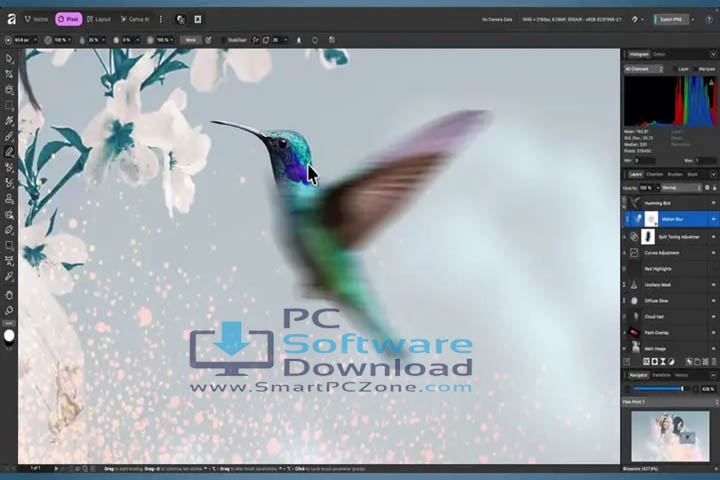The height and width of the screenshot is (480, 720).
Task: Click the Motion Blur mask thumbnail
Action: pos(651,219)
